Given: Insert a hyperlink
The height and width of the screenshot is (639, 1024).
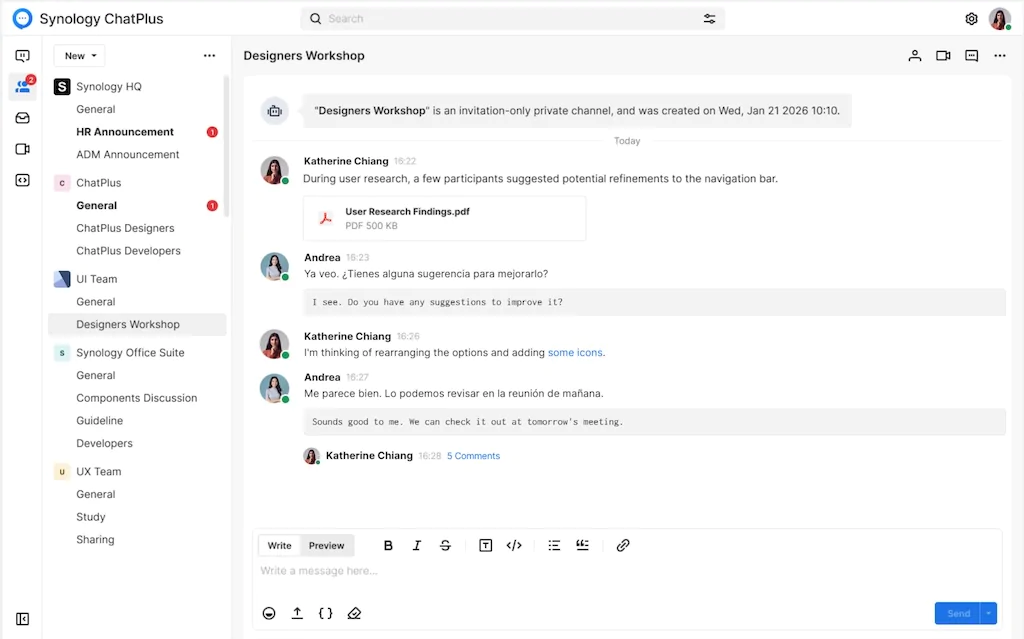Looking at the screenshot, I should coord(623,546).
